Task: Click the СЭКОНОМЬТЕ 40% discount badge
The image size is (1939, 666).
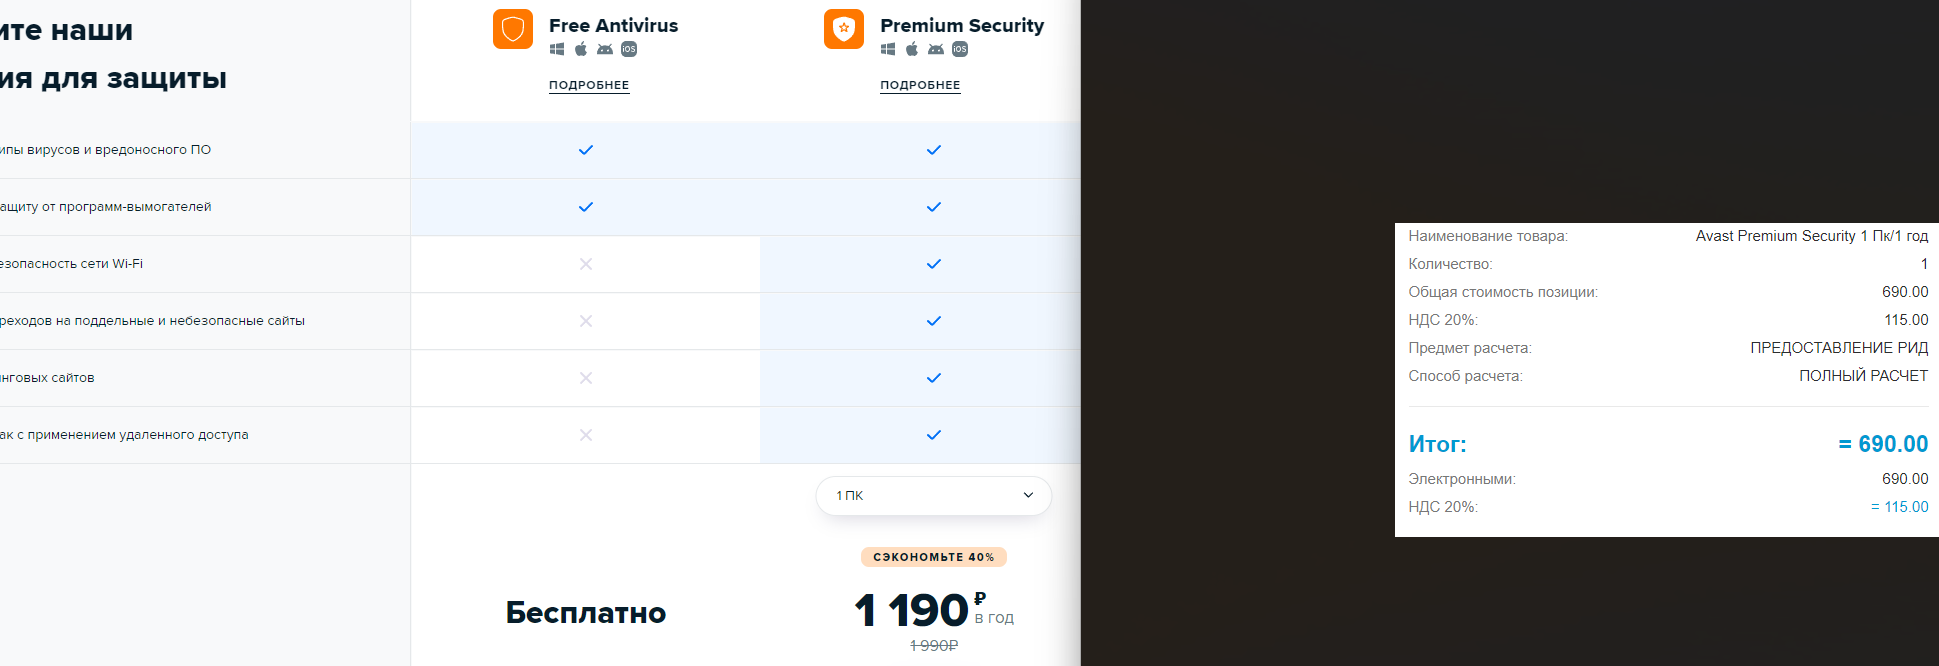Action: 934,557
